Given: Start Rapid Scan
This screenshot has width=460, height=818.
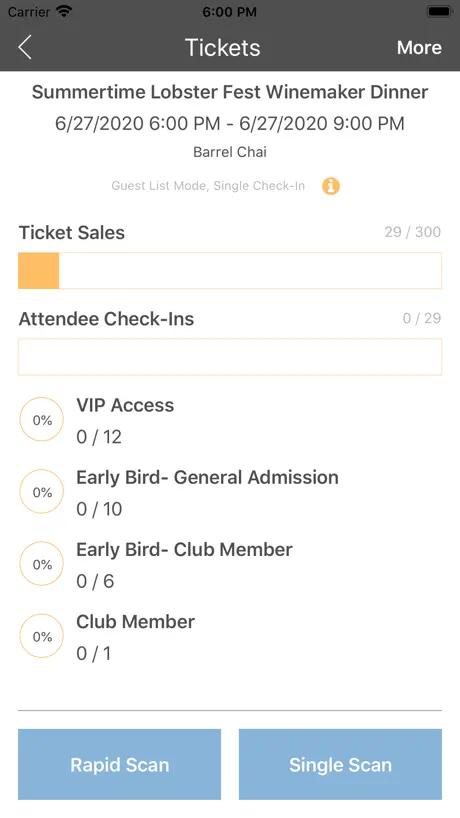Looking at the screenshot, I should 119,764.
